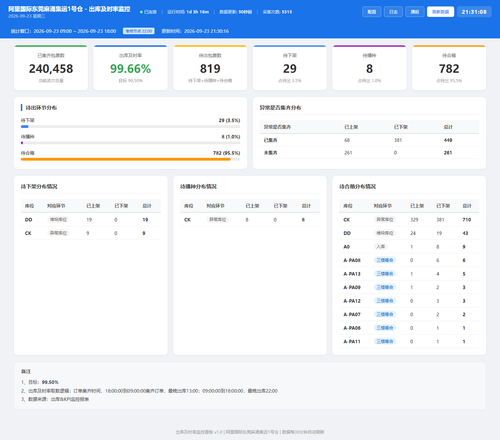Click value 381 in 已集齐 row
Image resolution: width=500 pixels, height=440 pixels.
pos(398,140)
